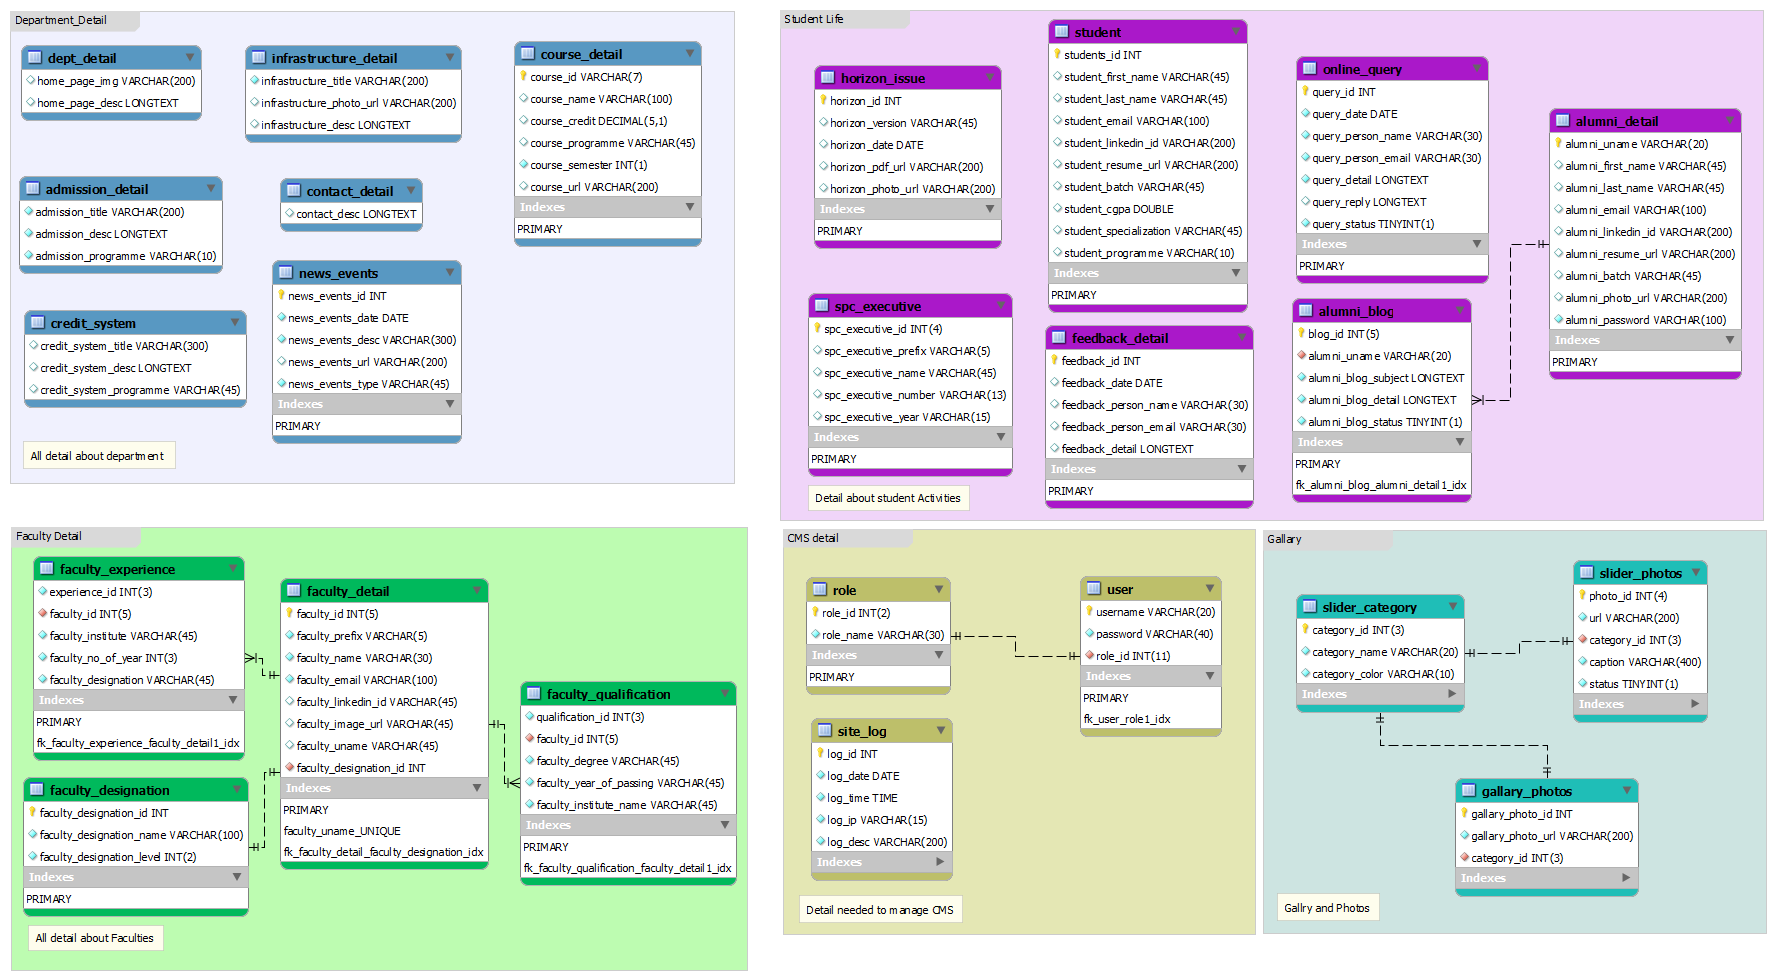Click the dept_detail table icon
1776x980 pixels.
(35, 58)
